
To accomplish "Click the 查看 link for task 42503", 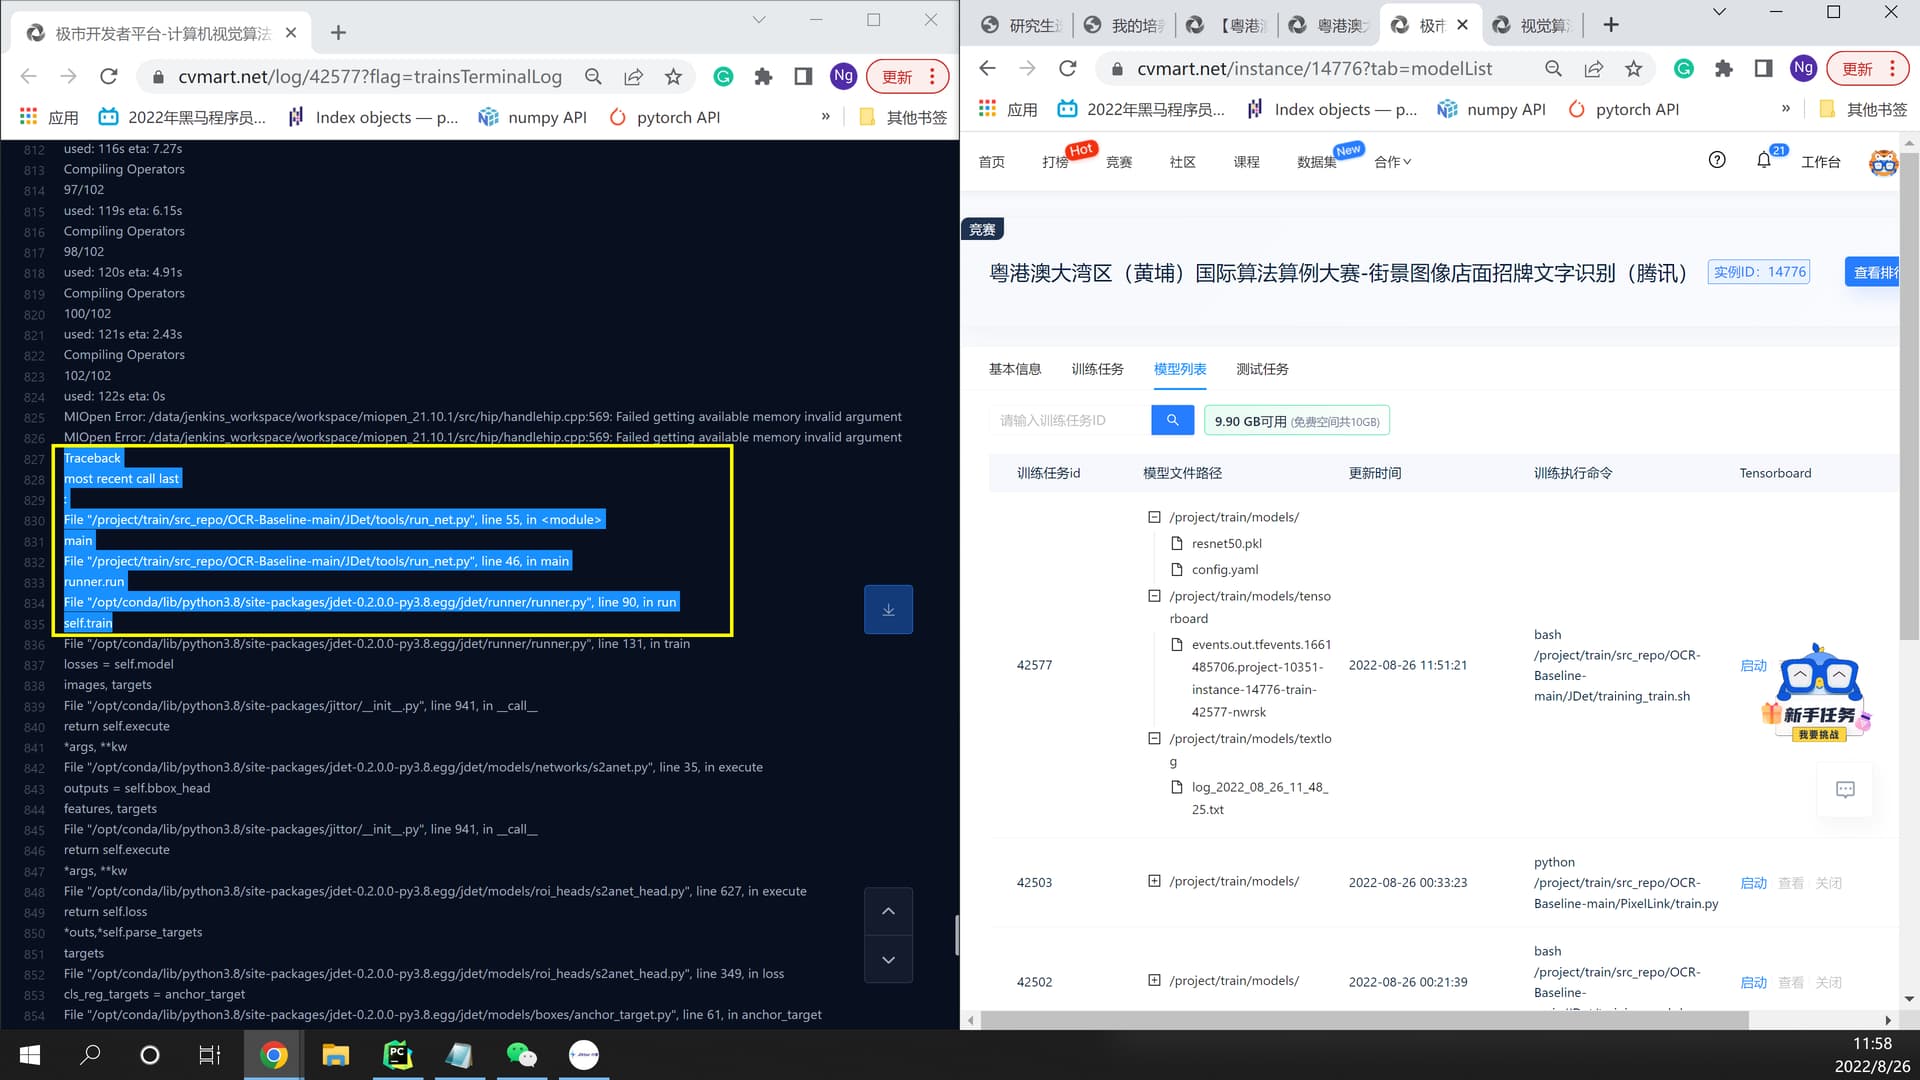I will tap(1790, 883).
